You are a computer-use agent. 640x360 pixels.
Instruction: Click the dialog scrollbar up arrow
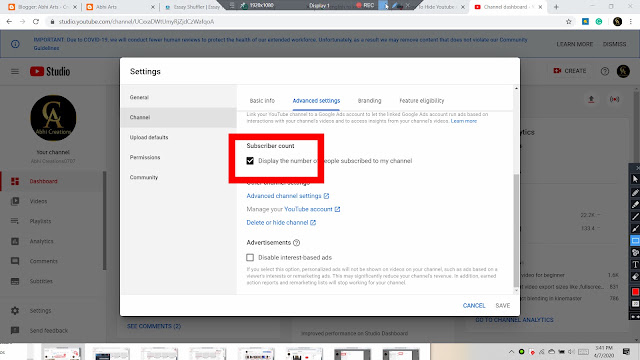click(516, 89)
